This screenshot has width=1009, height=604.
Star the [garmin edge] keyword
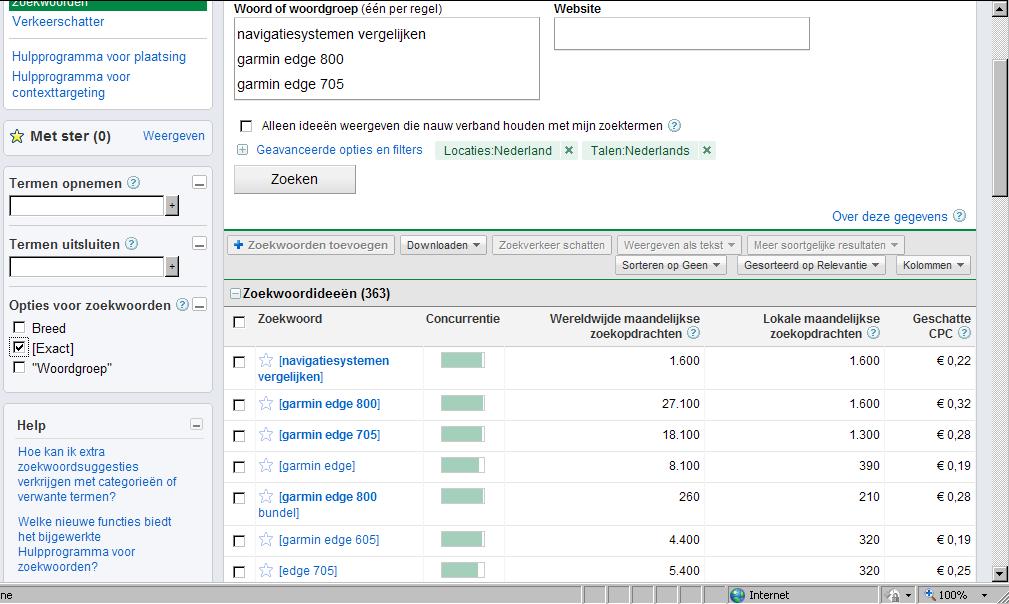(266, 465)
